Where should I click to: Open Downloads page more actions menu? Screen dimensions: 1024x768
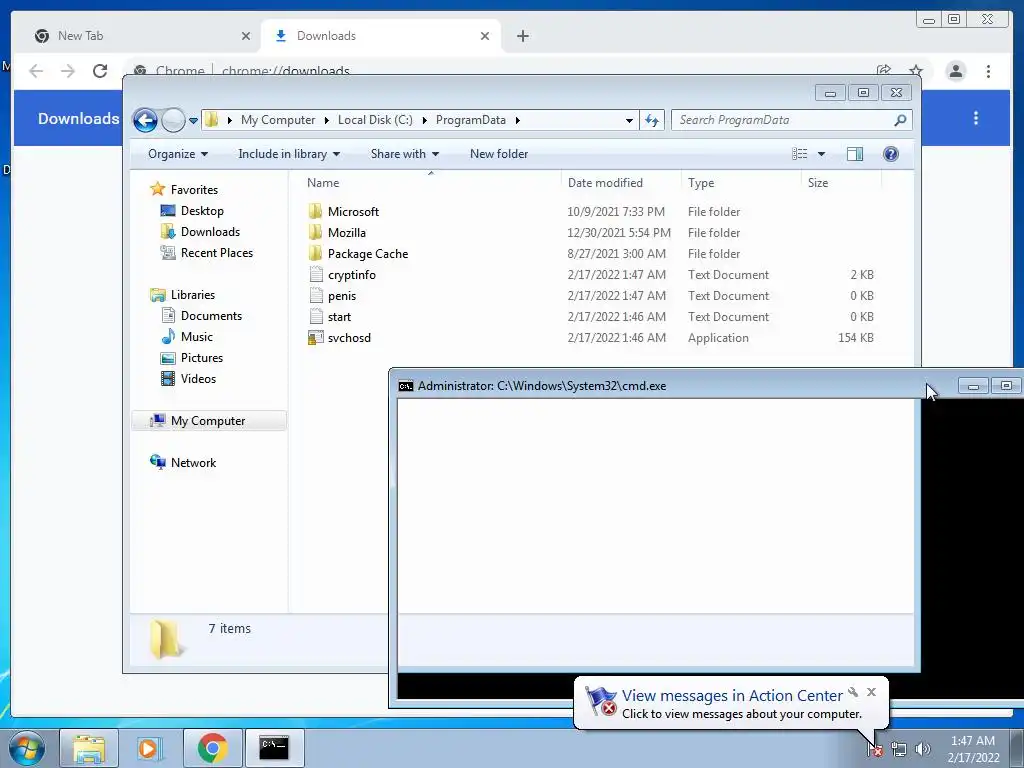976,118
